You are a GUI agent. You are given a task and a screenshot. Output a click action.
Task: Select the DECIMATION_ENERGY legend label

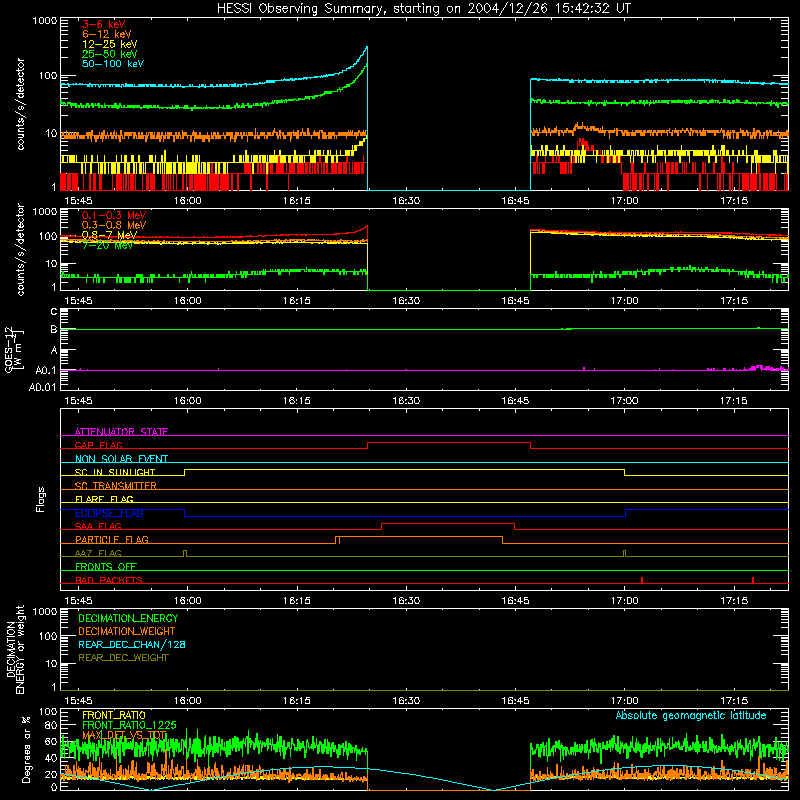[x=128, y=618]
